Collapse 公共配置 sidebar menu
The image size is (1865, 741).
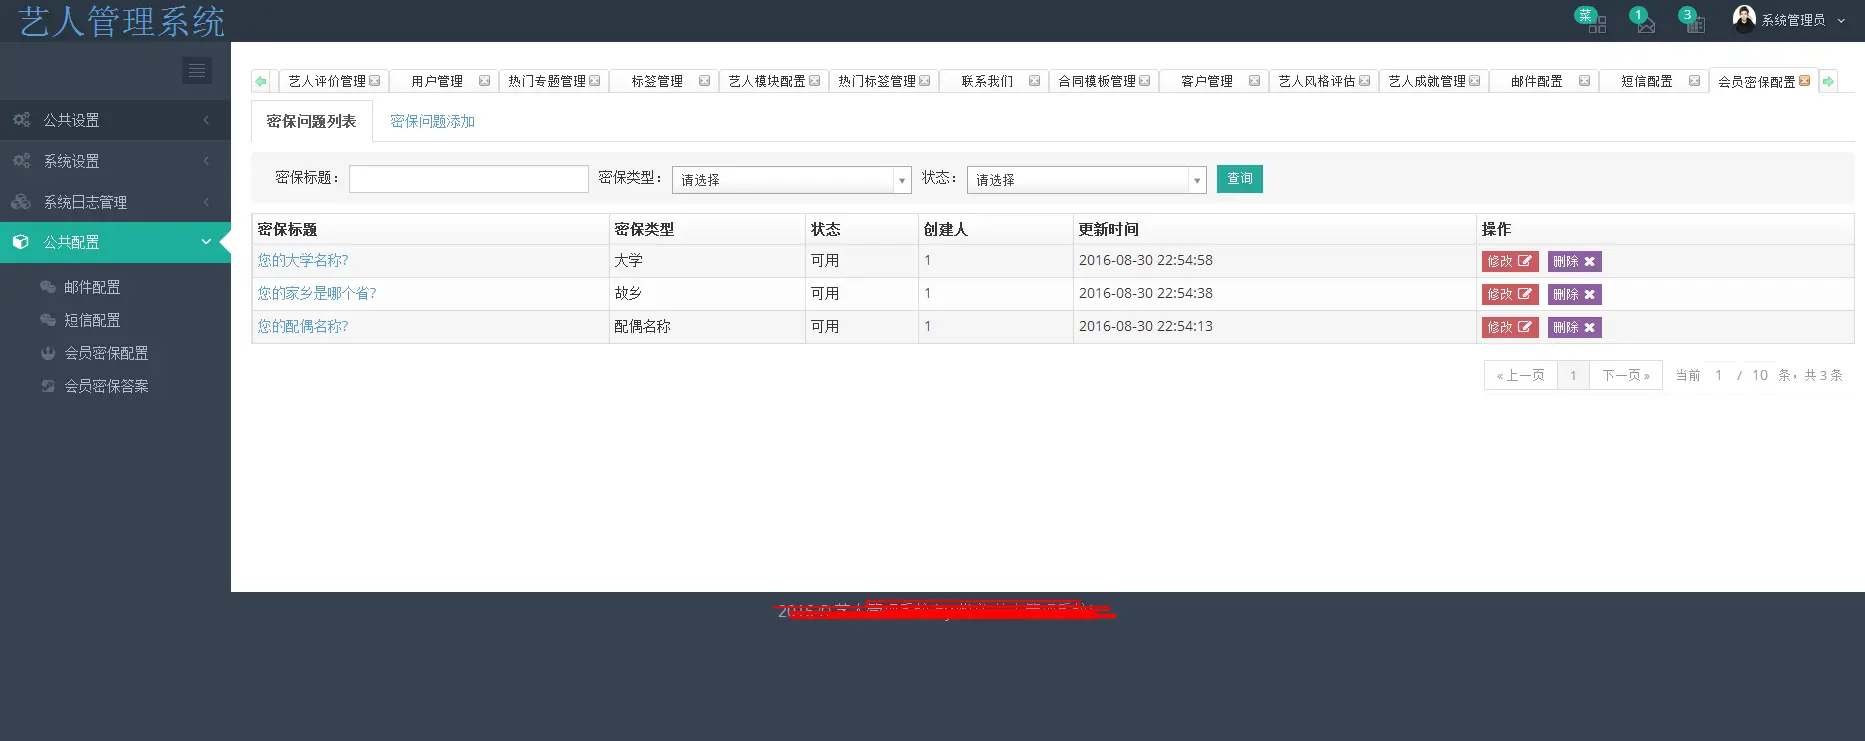pyautogui.click(x=115, y=242)
